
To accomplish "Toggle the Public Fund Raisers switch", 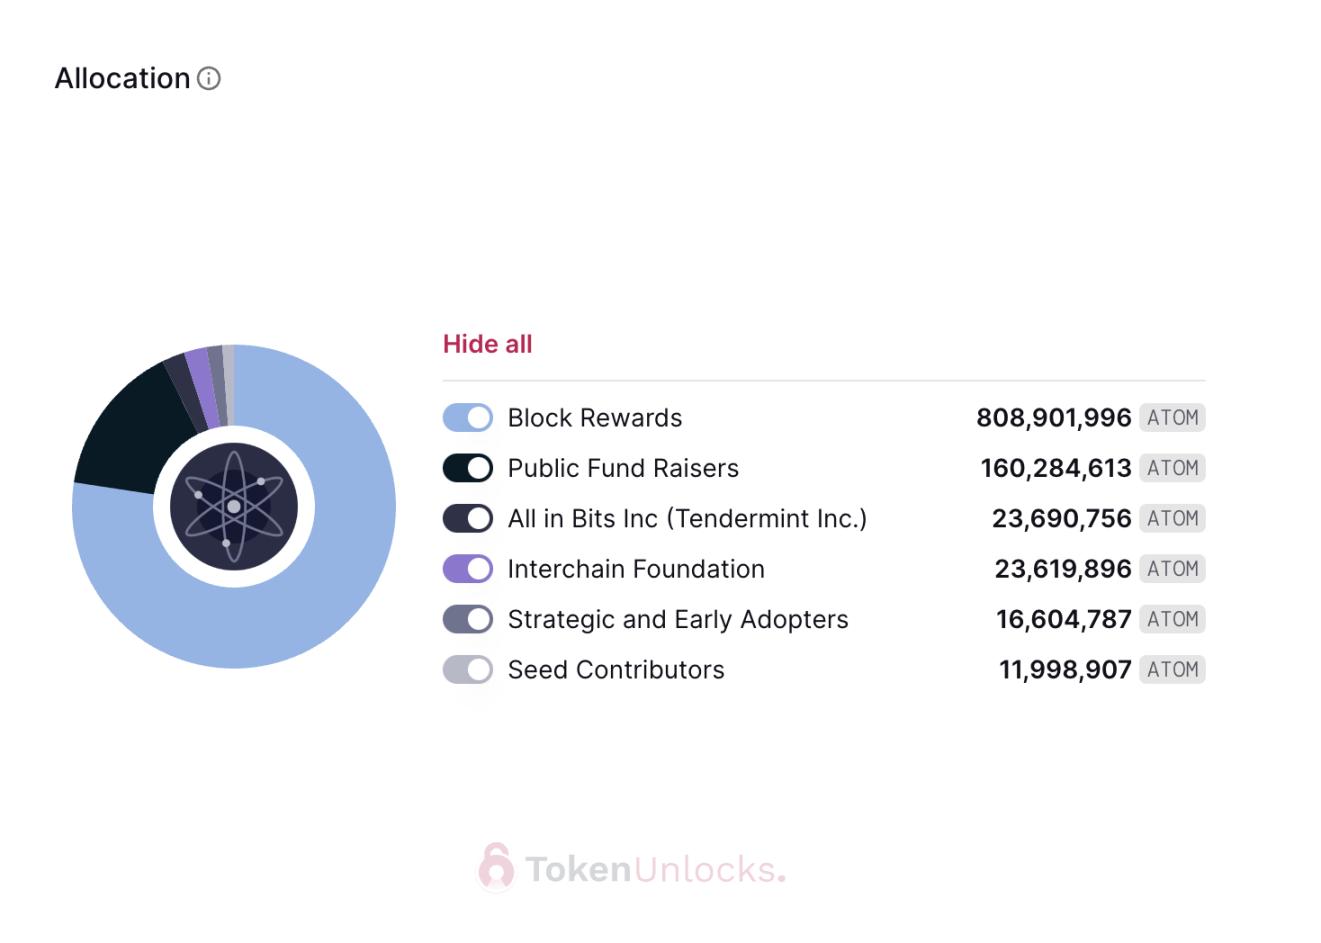I will tap(468, 468).
